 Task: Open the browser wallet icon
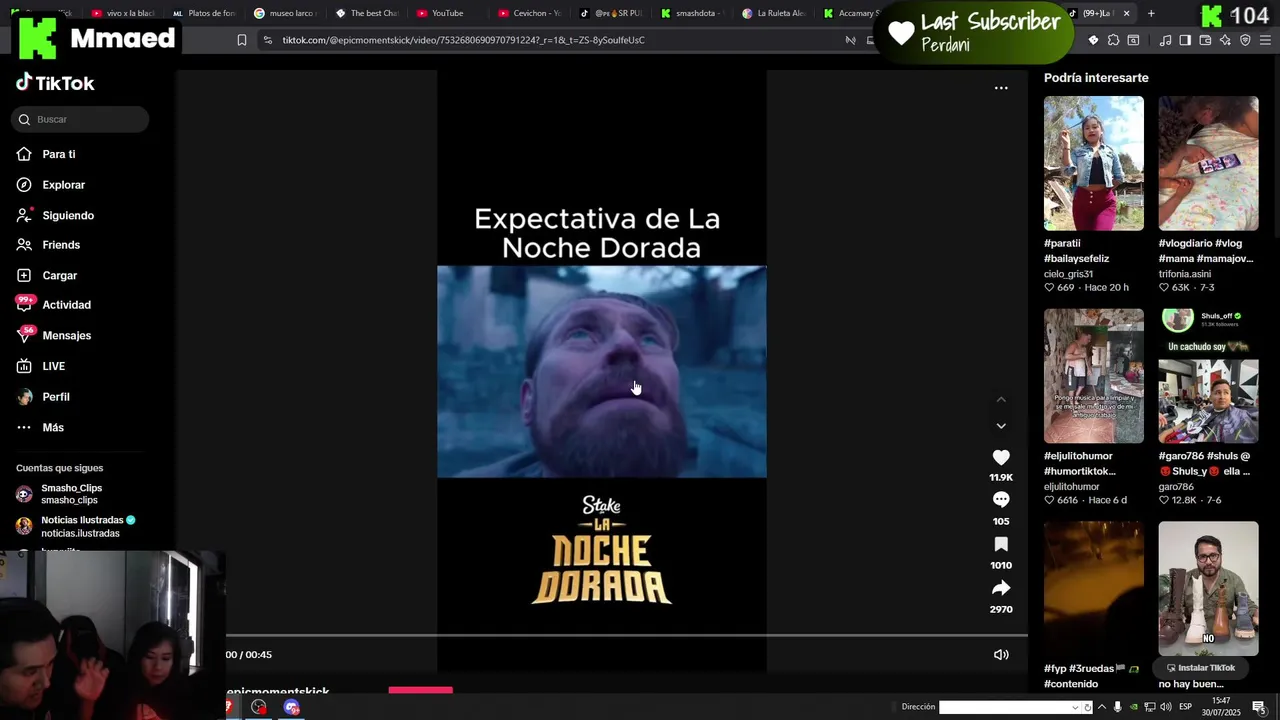(1205, 40)
